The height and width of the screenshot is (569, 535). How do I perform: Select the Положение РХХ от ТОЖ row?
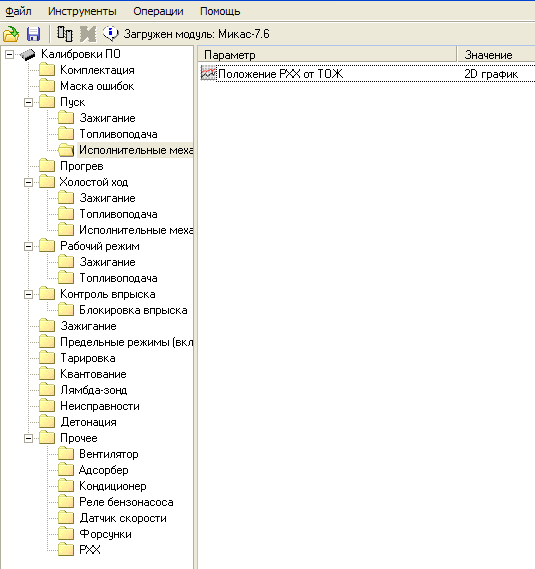[368, 74]
